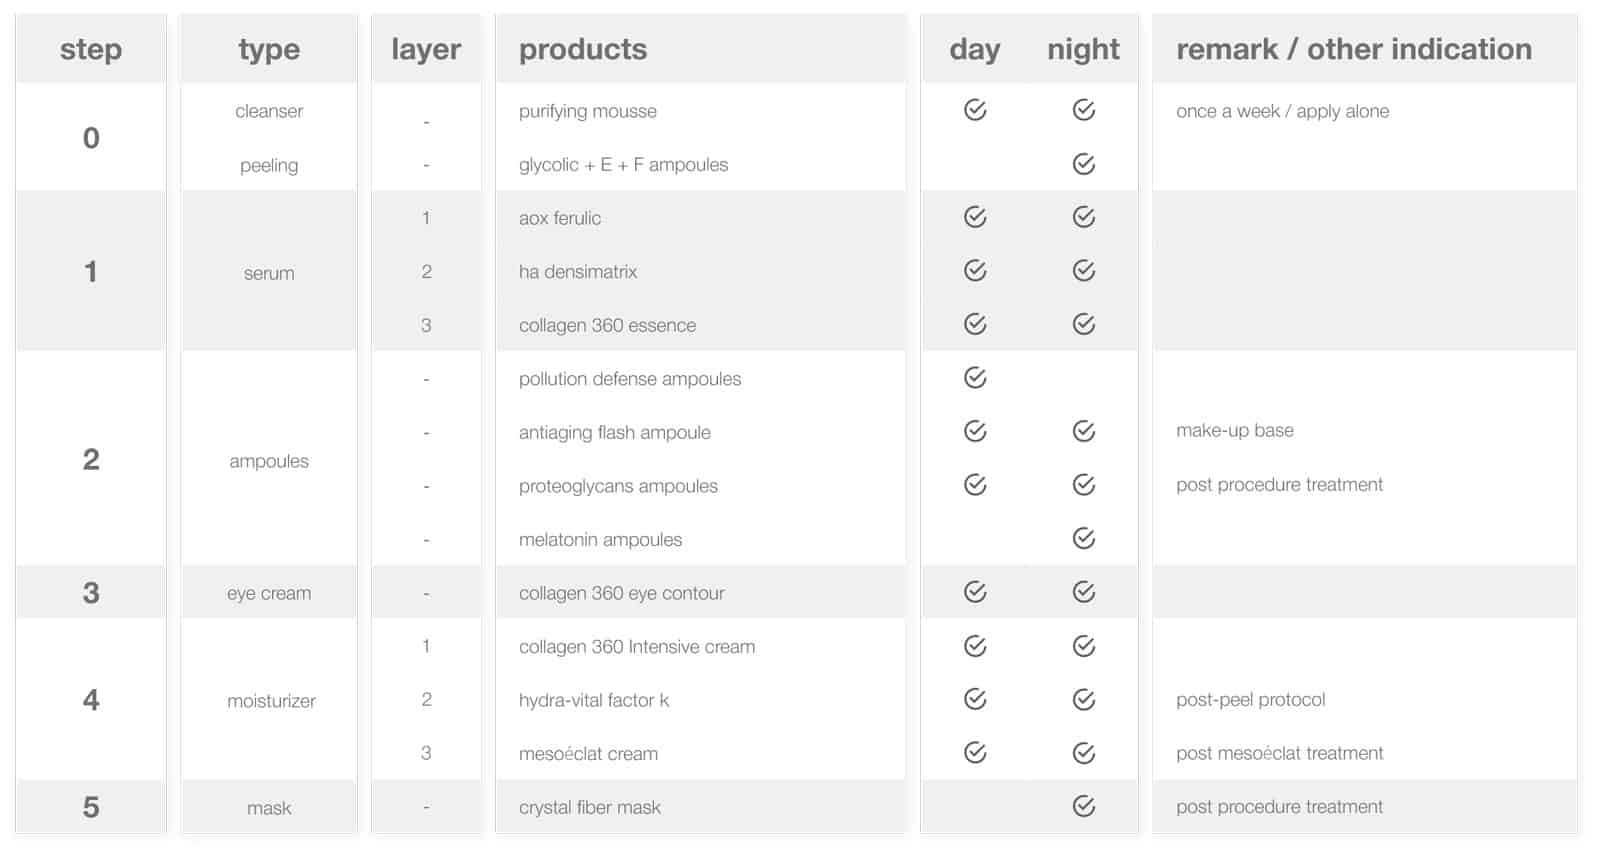Click the "make-up base" remark

[x=1234, y=431]
